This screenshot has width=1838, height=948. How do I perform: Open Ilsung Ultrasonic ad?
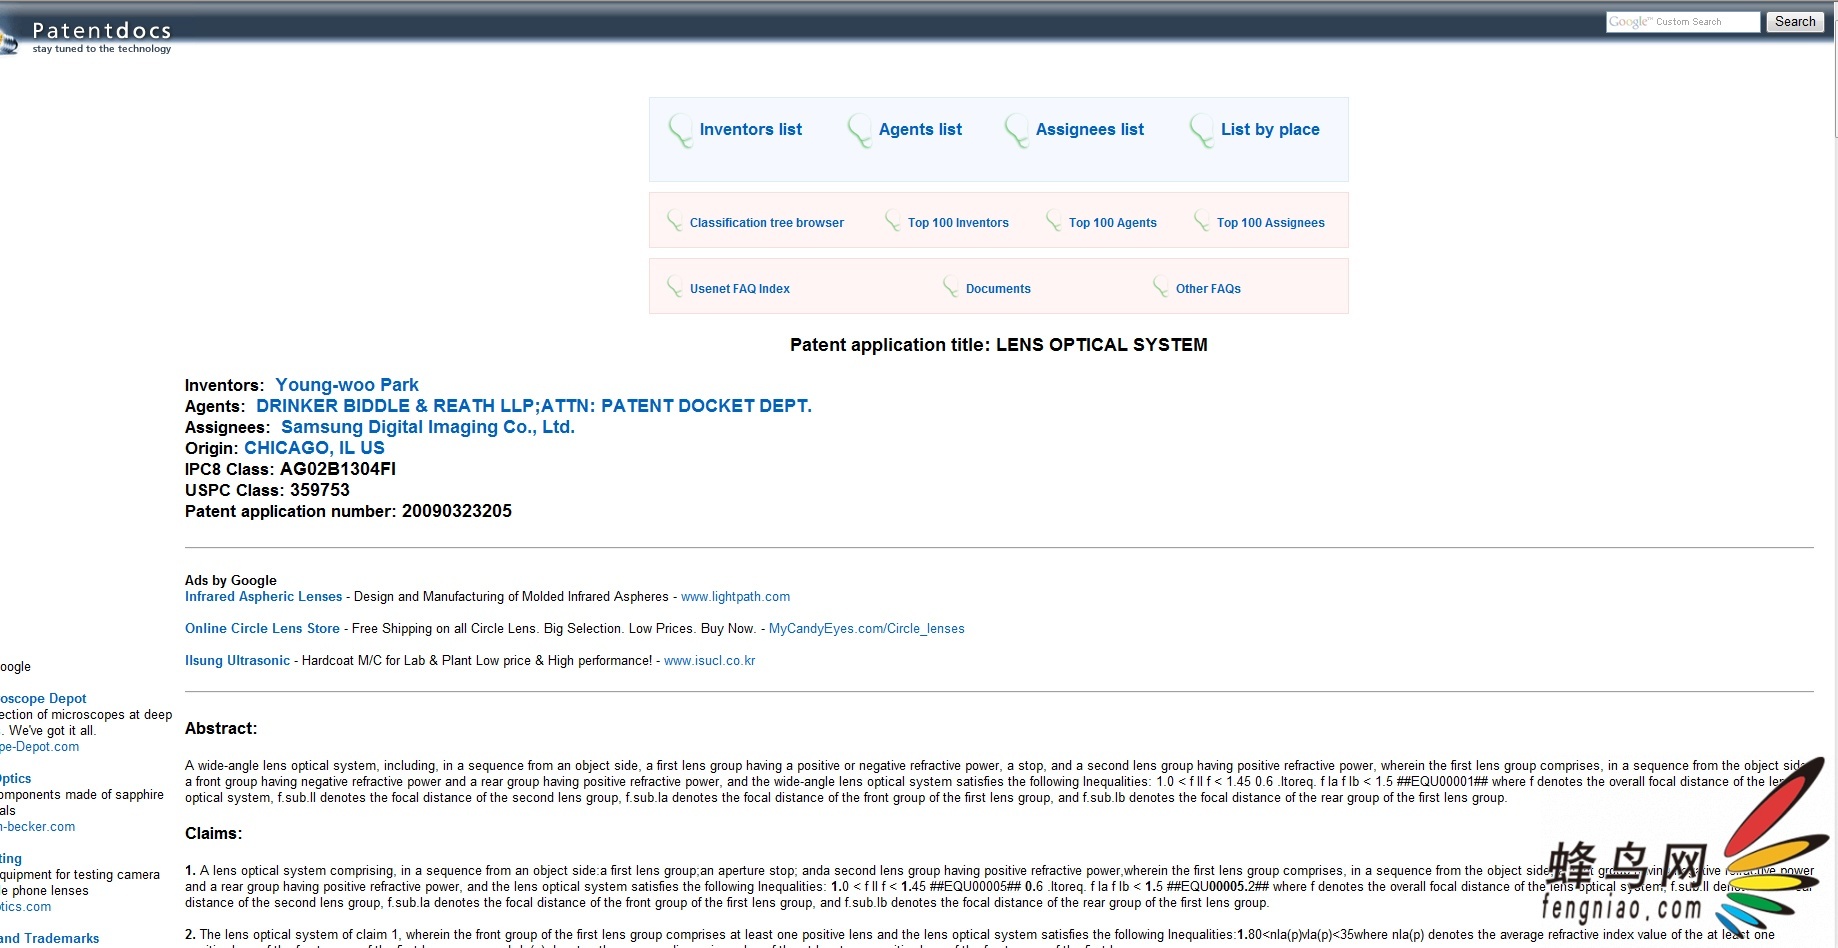[237, 660]
